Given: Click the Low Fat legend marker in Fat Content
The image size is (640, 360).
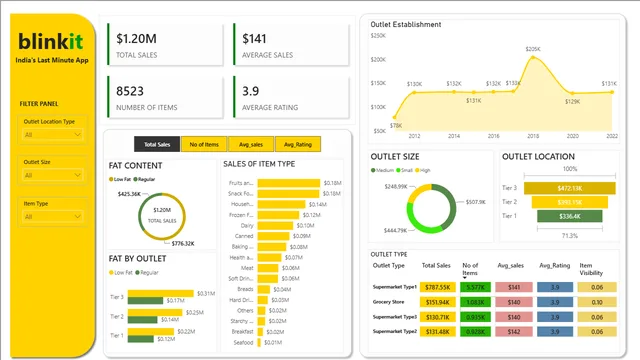Looking at the screenshot, I should [x=111, y=179].
